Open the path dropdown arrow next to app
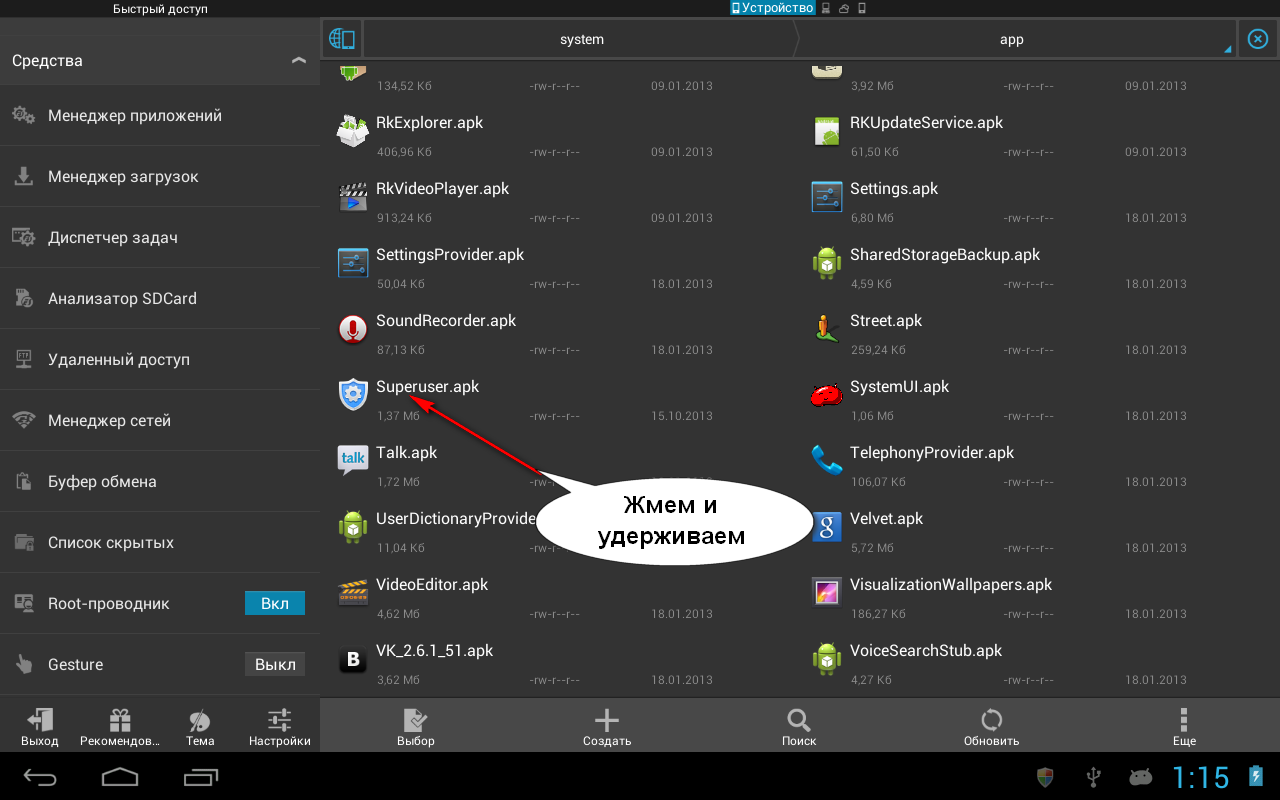The height and width of the screenshot is (800, 1280). (1227, 49)
